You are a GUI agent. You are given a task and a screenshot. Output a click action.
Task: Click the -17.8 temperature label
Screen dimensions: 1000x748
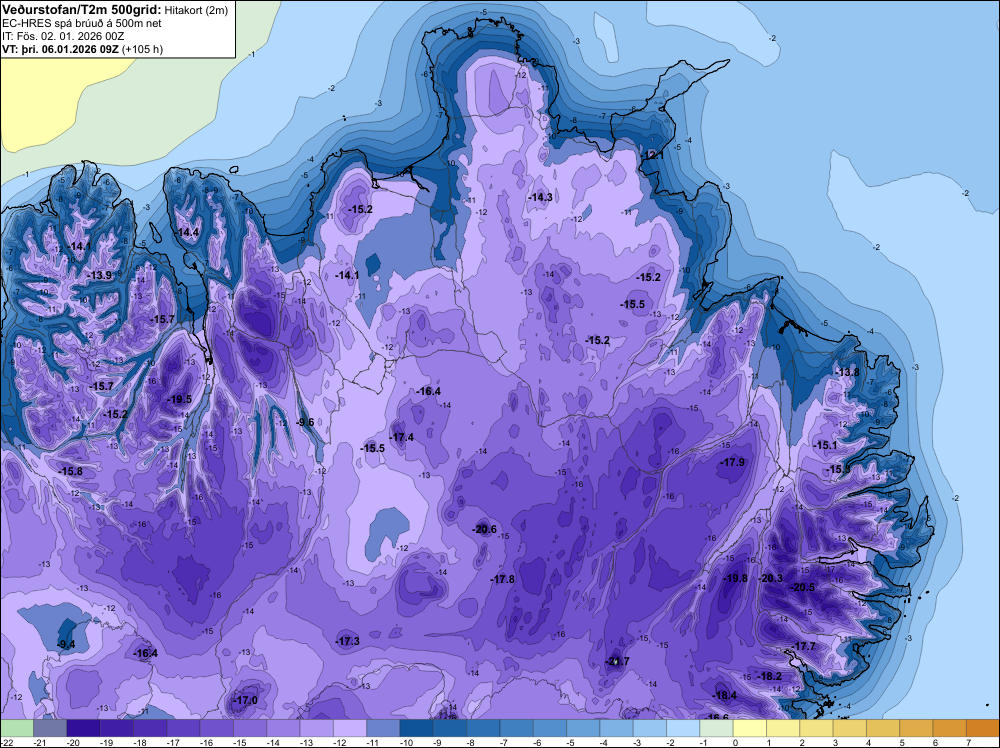pyautogui.click(x=503, y=579)
